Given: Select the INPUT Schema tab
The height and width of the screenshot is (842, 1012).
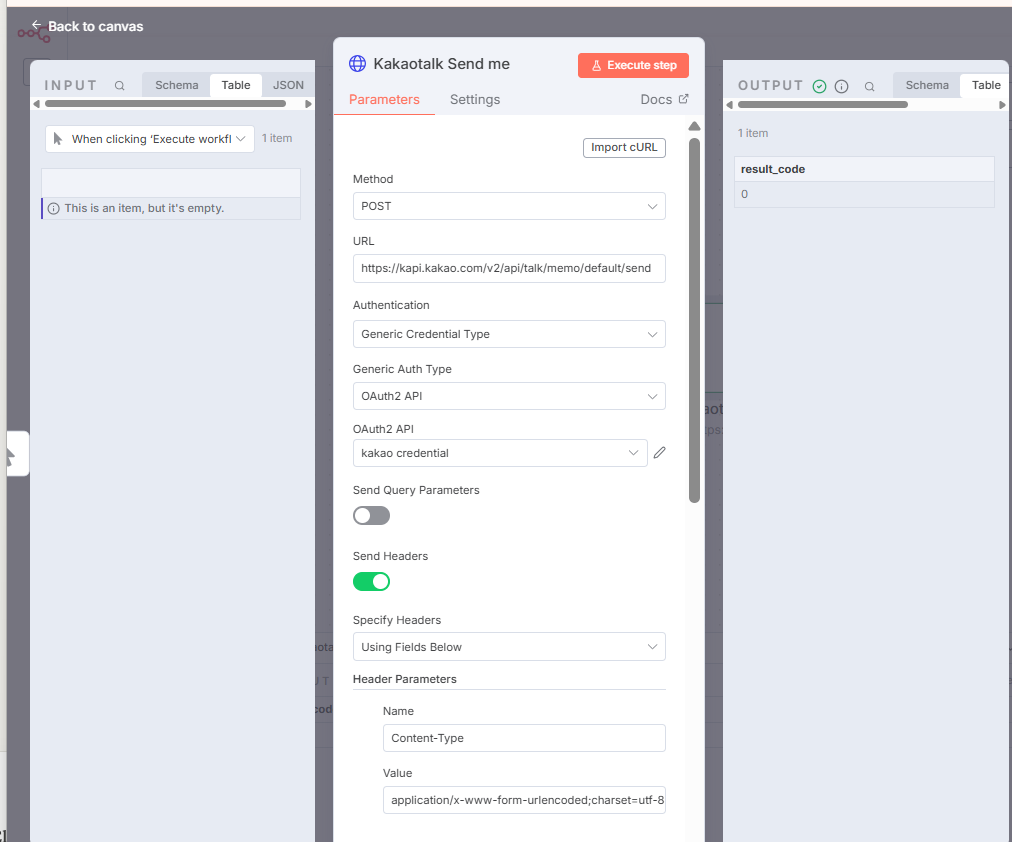Looking at the screenshot, I should click(176, 85).
